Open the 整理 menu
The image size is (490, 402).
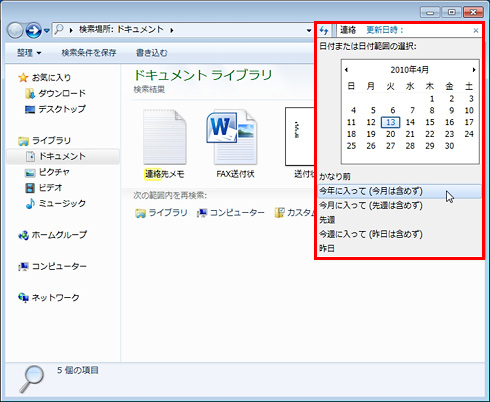click(29, 53)
